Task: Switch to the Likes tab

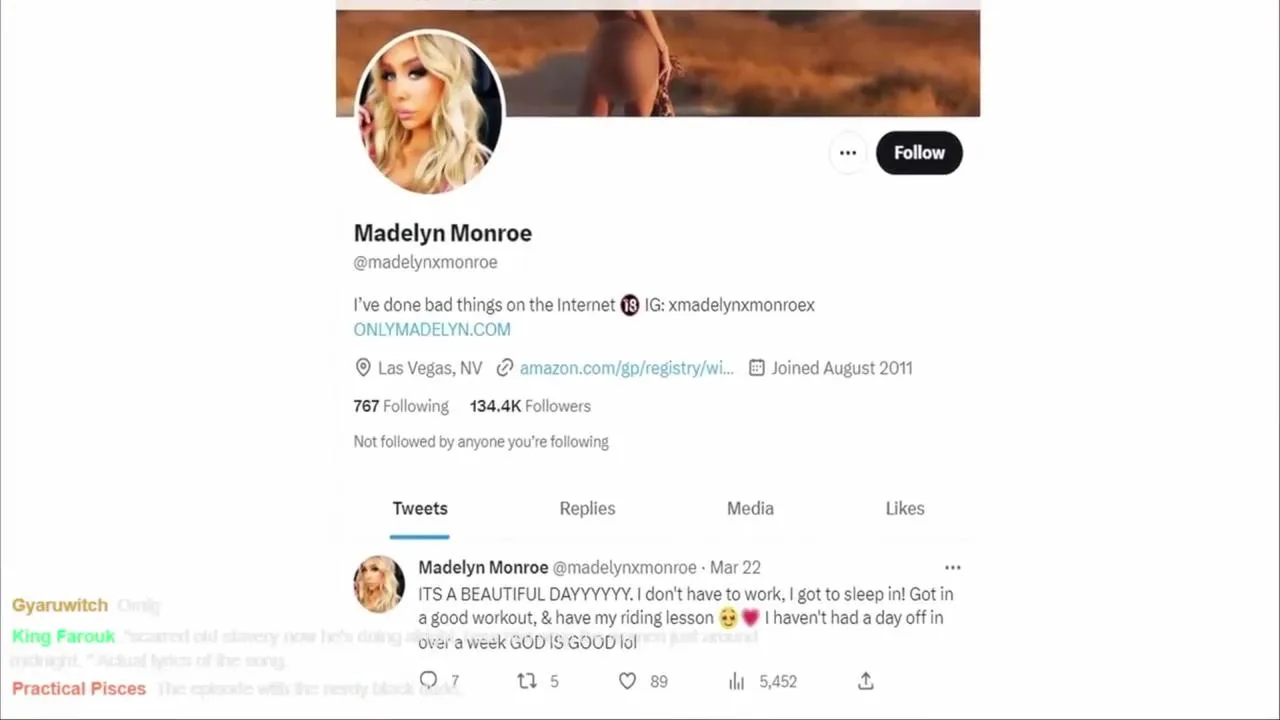Action: click(905, 508)
